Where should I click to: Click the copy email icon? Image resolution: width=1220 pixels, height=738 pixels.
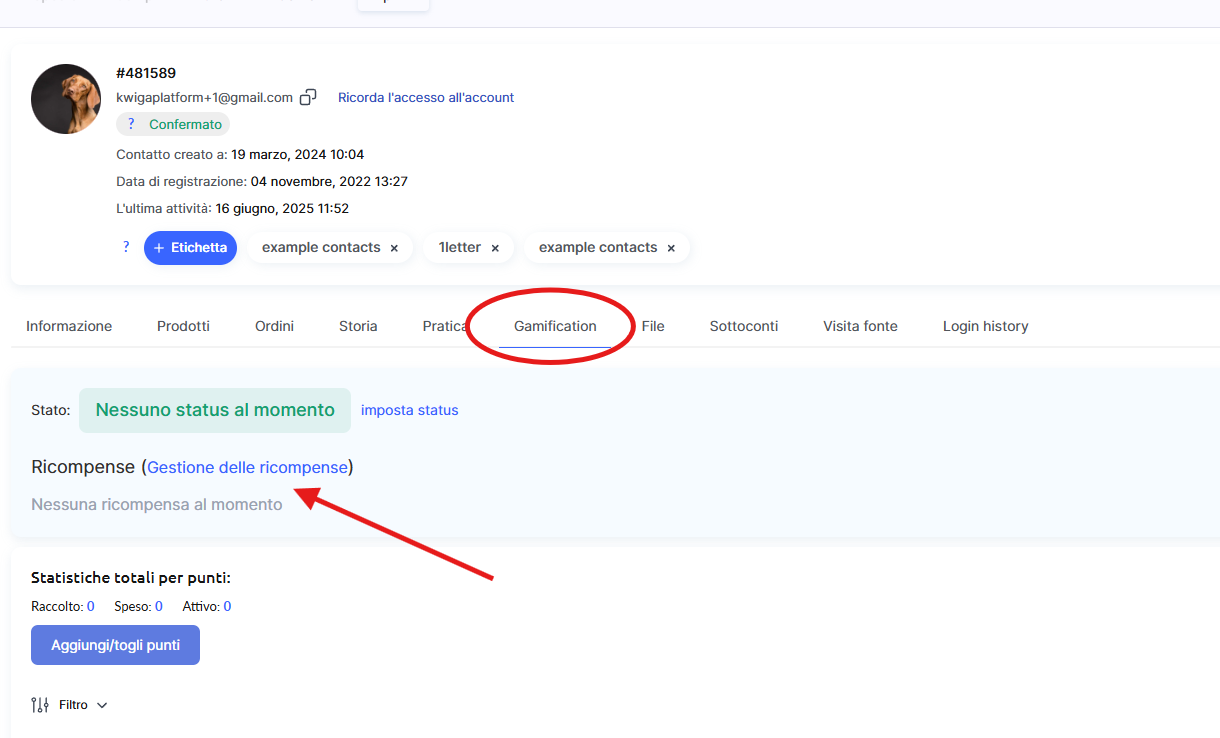point(309,97)
